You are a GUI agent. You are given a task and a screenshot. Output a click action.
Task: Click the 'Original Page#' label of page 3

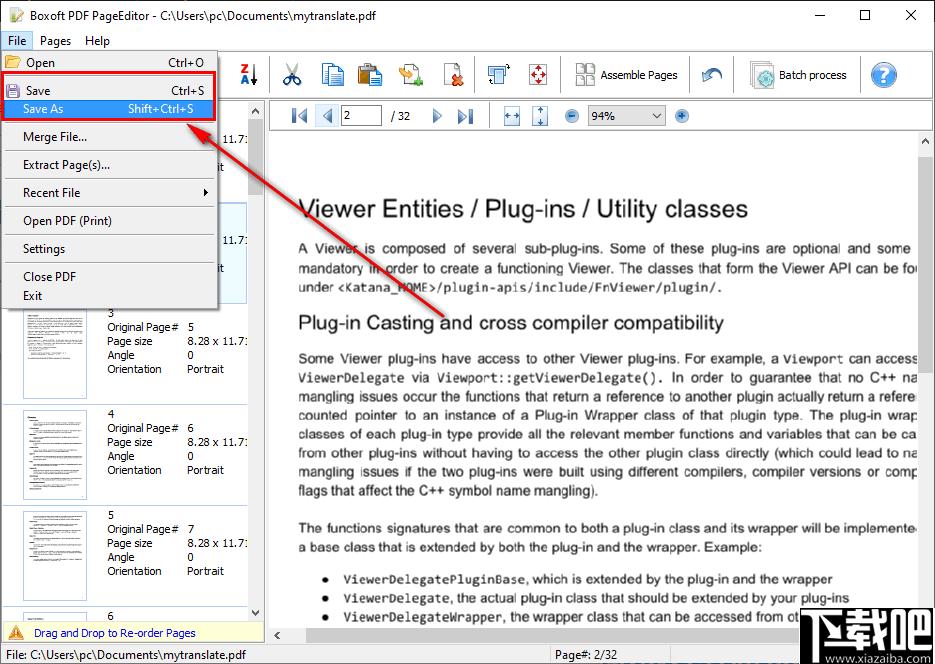tap(143, 327)
